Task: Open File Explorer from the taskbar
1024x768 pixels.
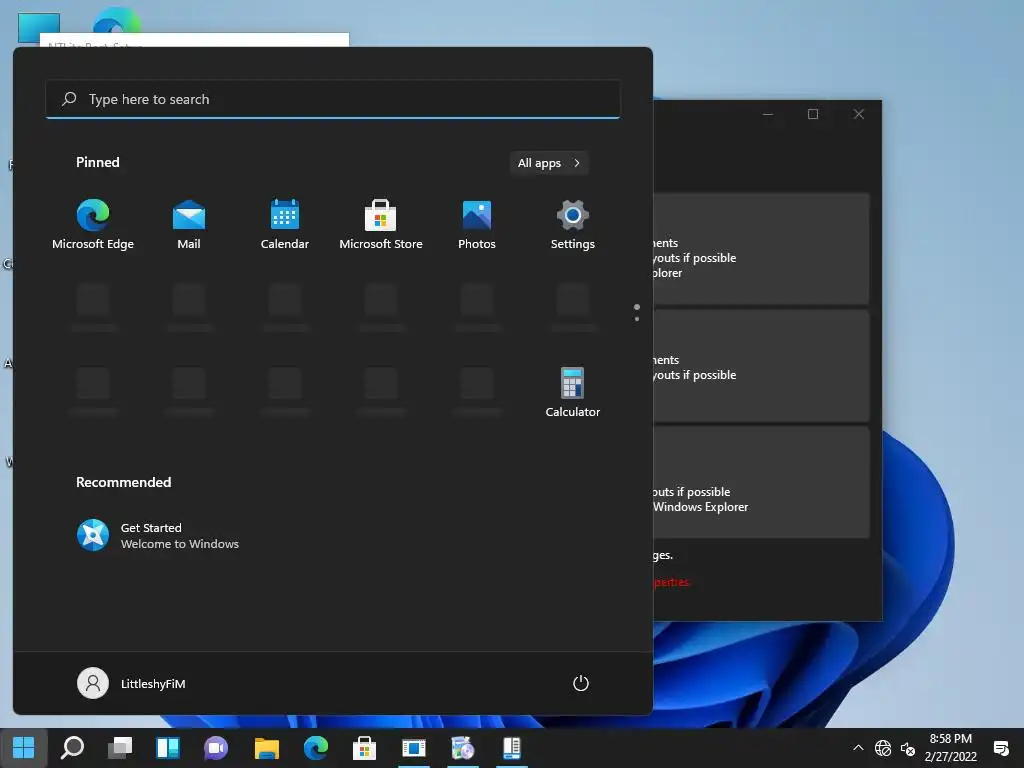Action: [266, 748]
